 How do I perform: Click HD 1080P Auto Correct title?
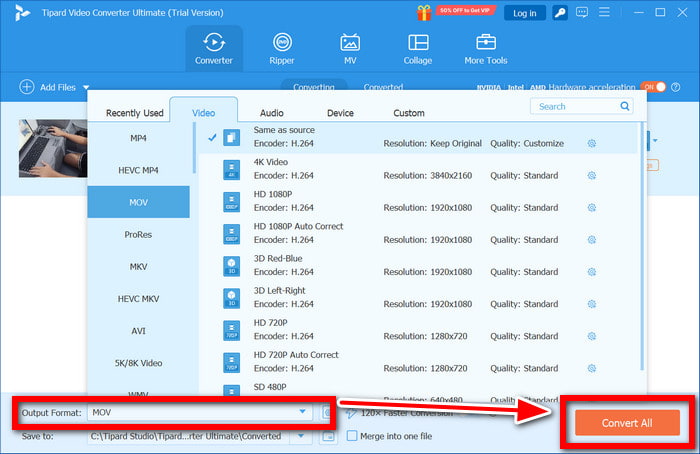(x=298, y=226)
